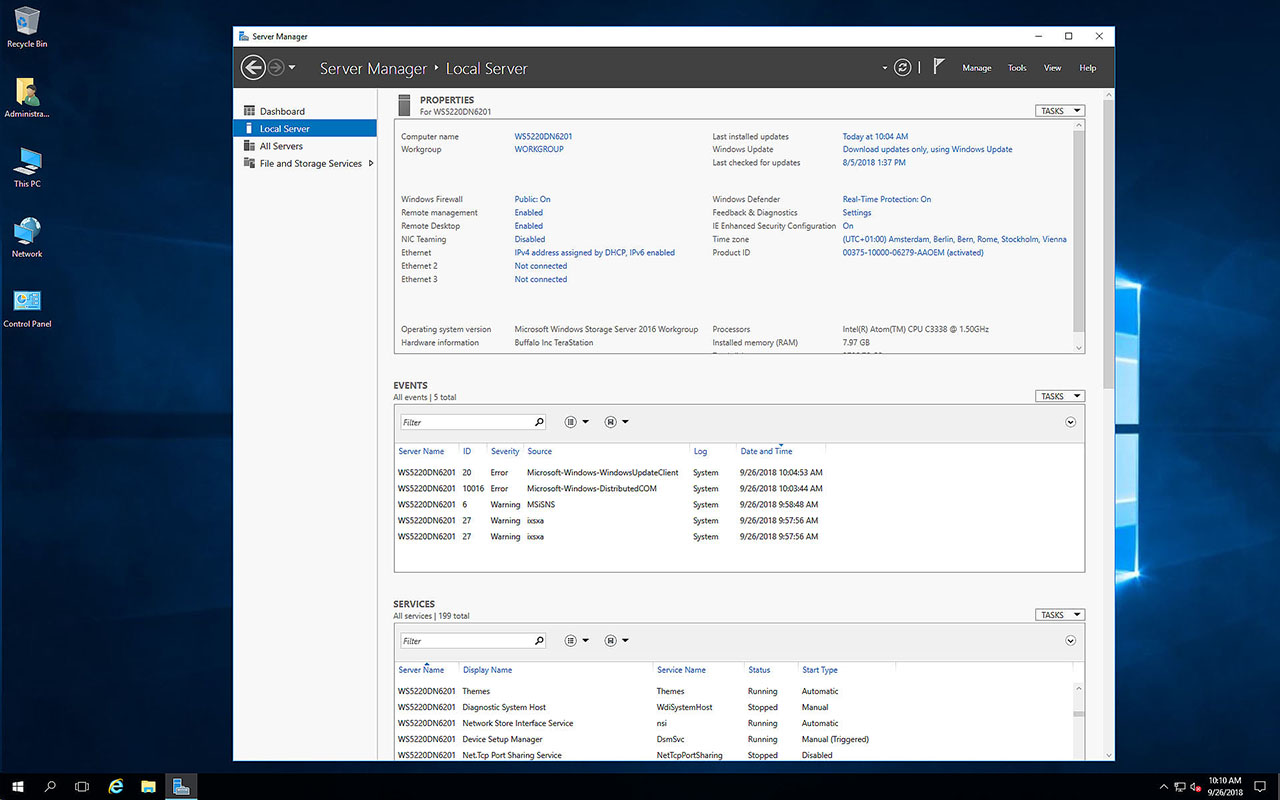Open the Manage menu
Screen dimensions: 1280x800
(x=976, y=68)
